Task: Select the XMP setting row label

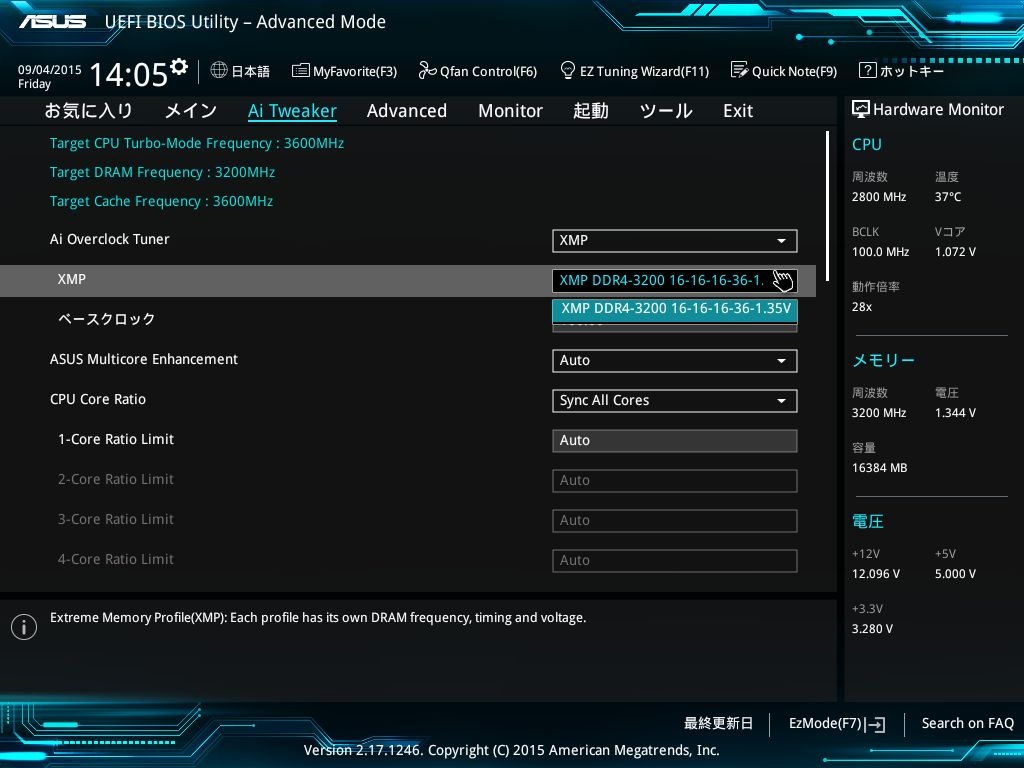Action: coord(71,279)
